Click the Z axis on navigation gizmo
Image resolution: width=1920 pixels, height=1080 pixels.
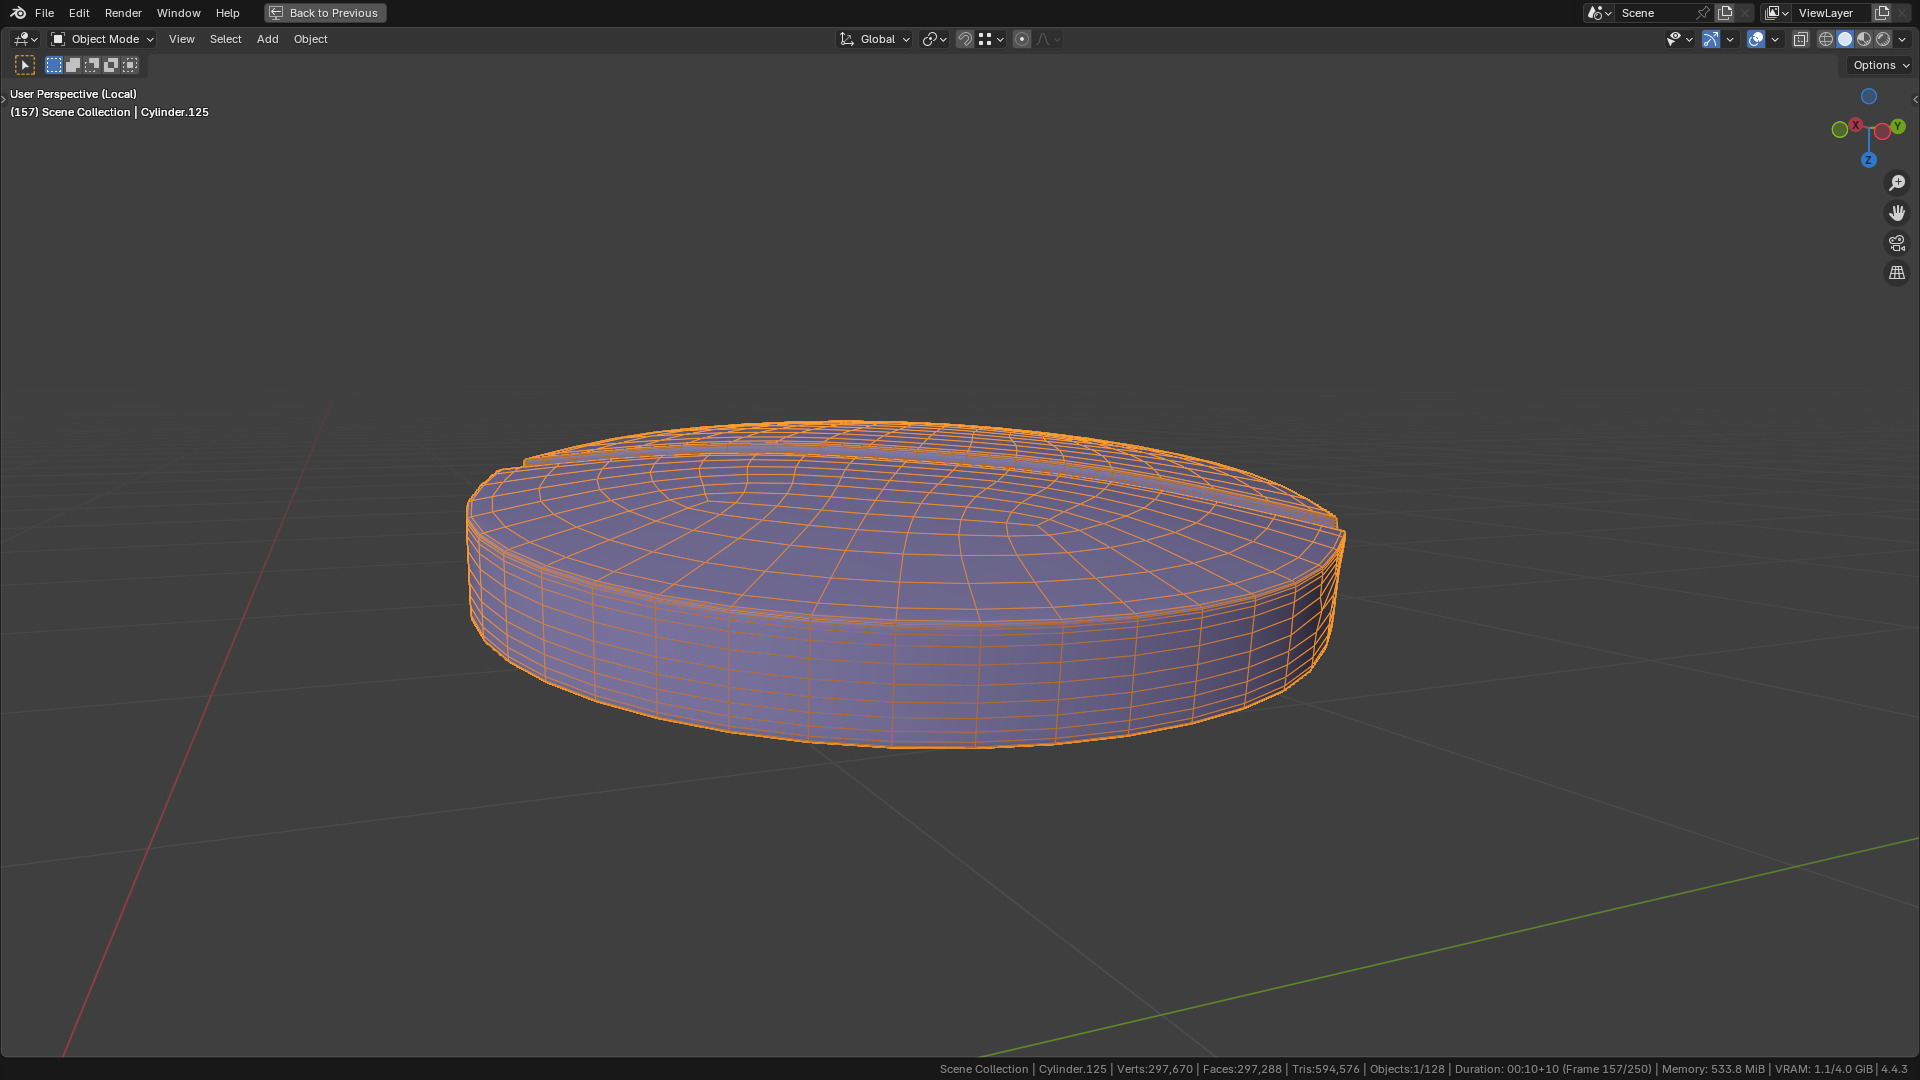tap(1869, 160)
